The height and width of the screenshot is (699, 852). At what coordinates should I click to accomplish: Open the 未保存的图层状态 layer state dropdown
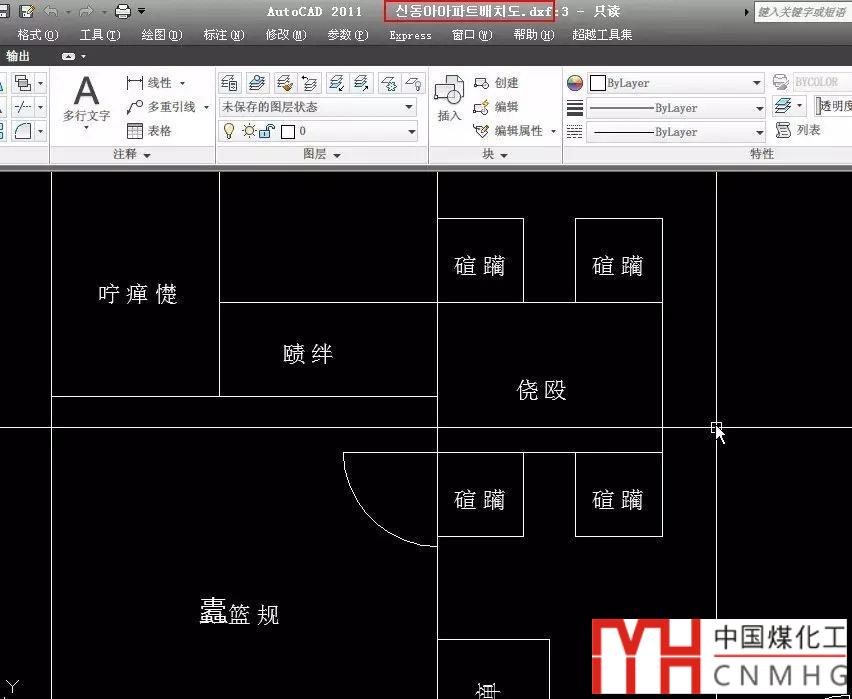click(318, 107)
